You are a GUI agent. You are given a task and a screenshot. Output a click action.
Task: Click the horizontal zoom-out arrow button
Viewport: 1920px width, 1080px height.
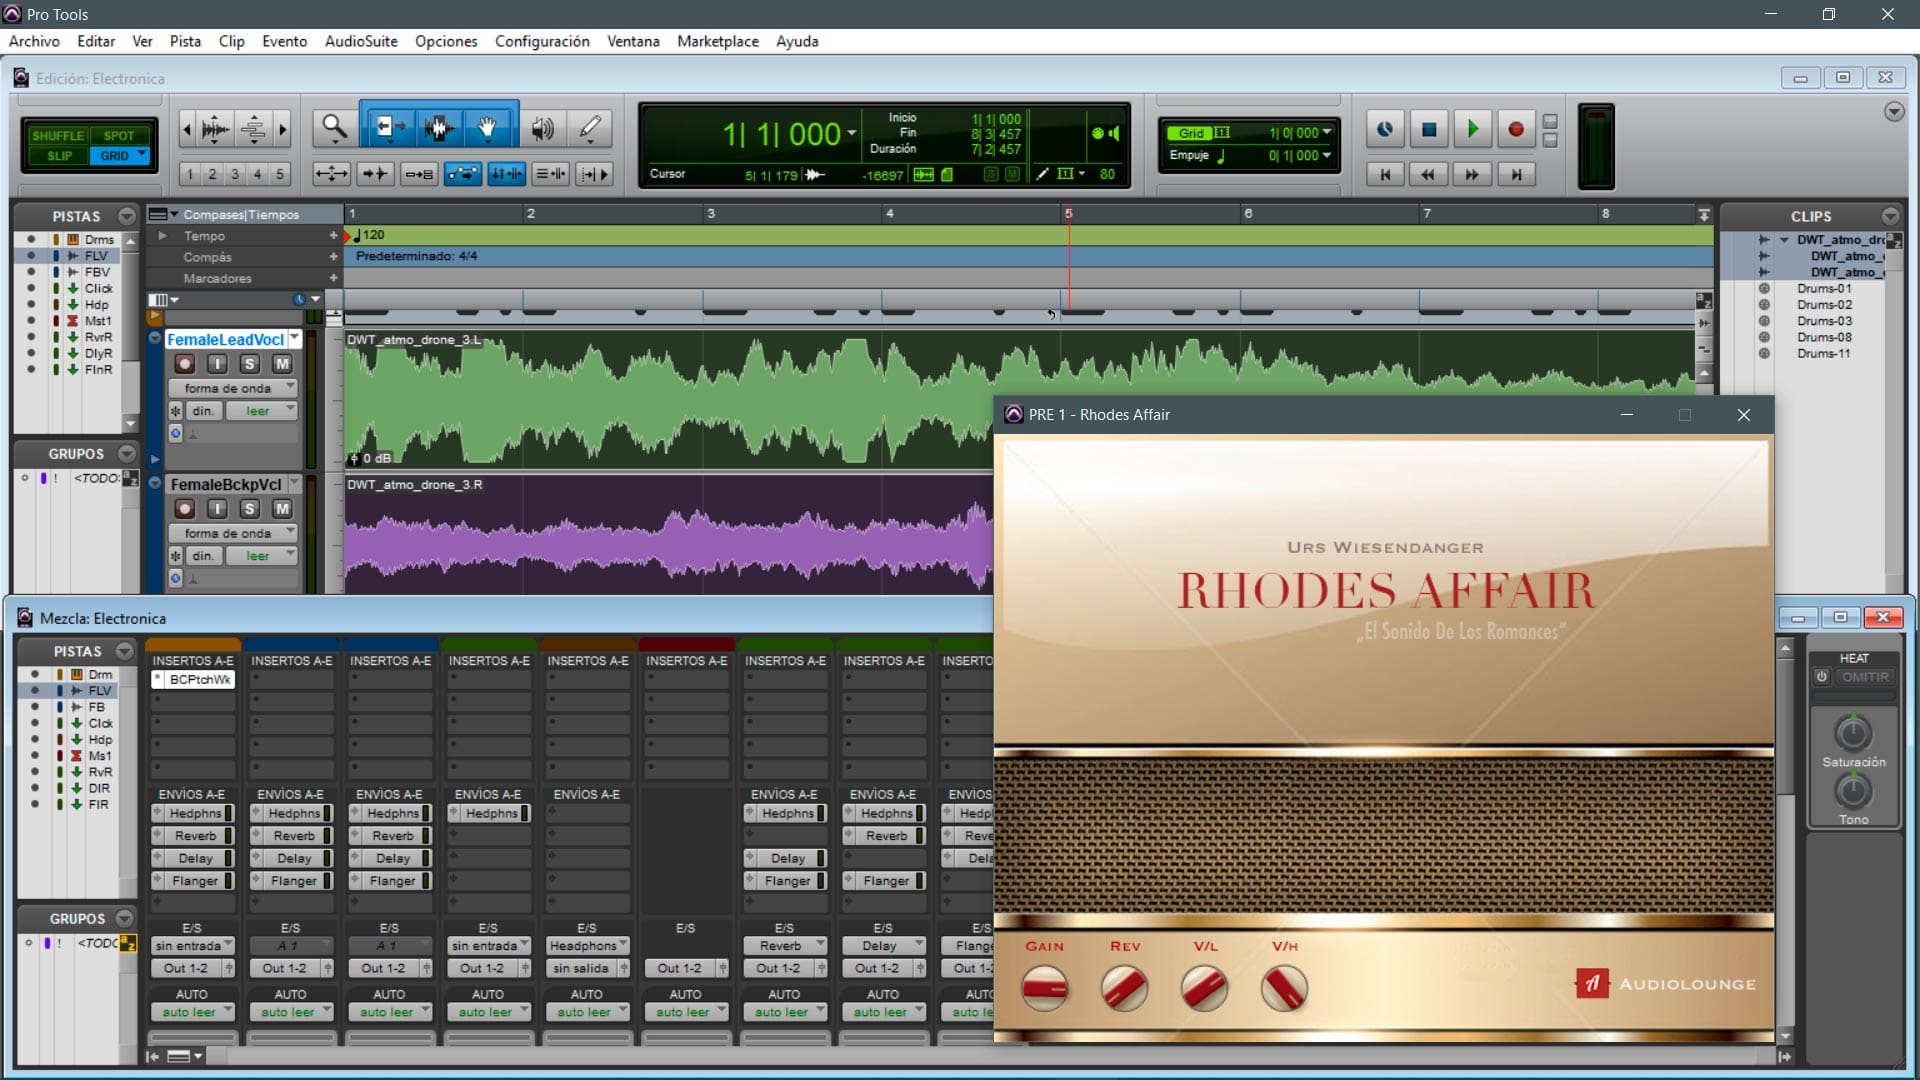click(187, 129)
